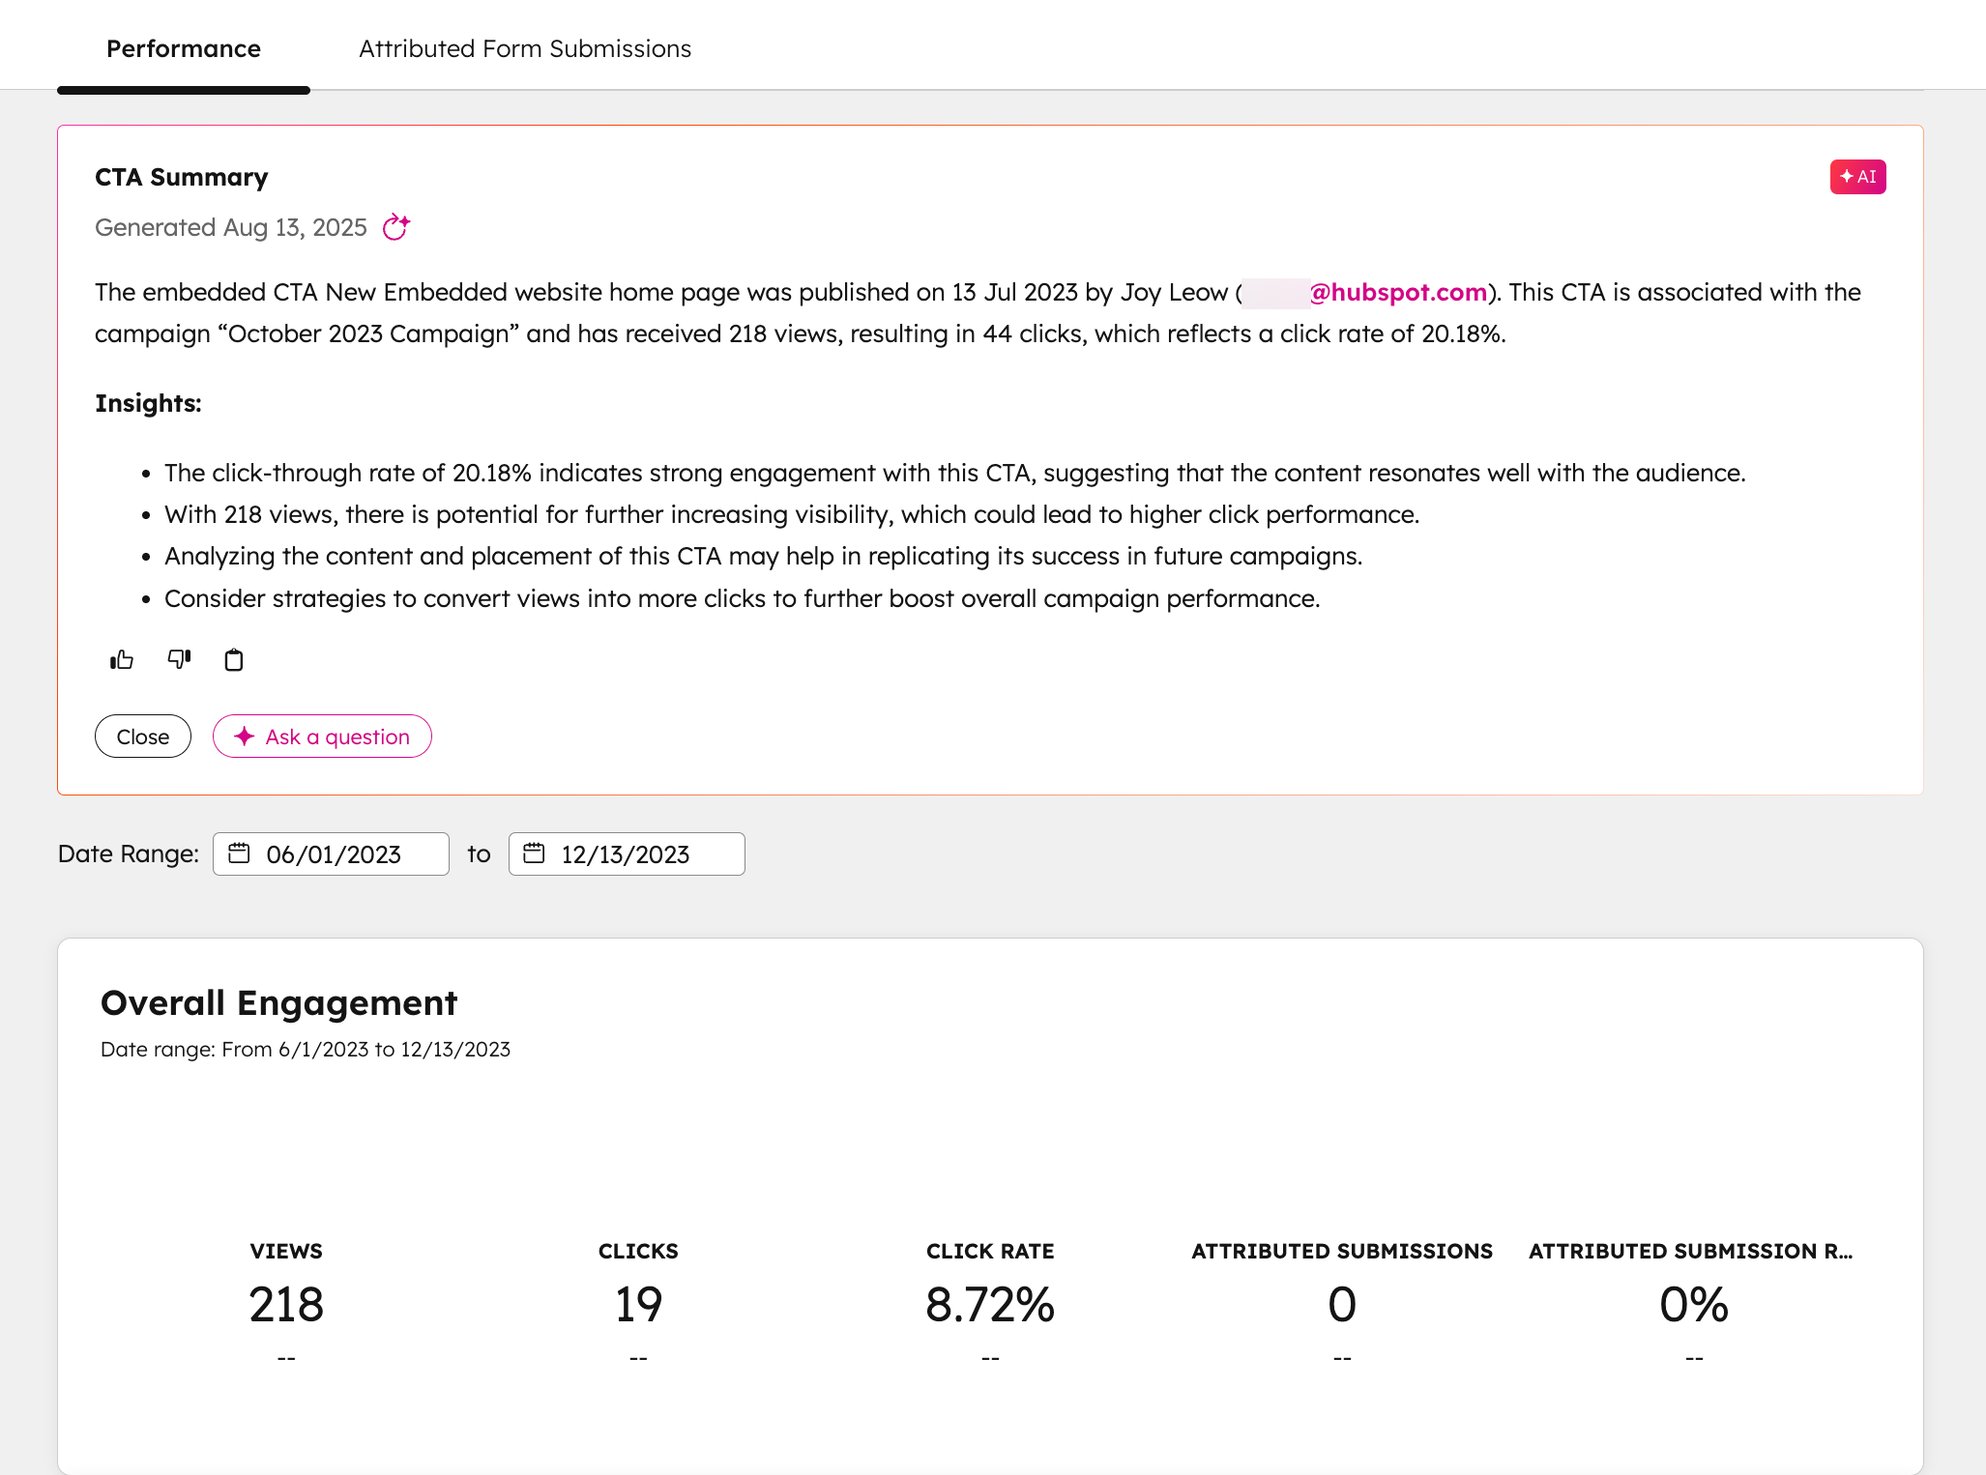Select the 12/13/2023 end date field
1986x1475 pixels.
pyautogui.click(x=626, y=853)
